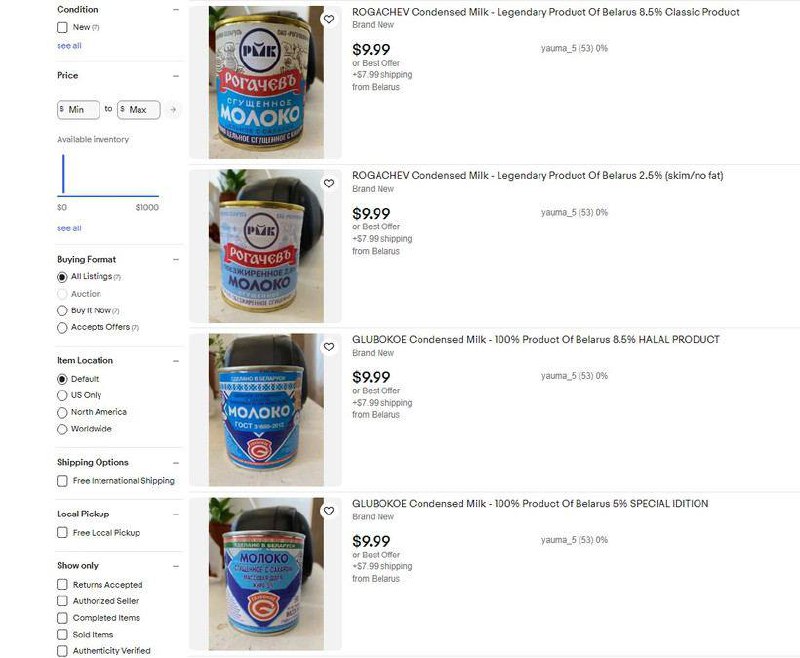Open the ROGACHEV 8.5% Classic Product title link
800x658 pixels.
click(x=545, y=12)
